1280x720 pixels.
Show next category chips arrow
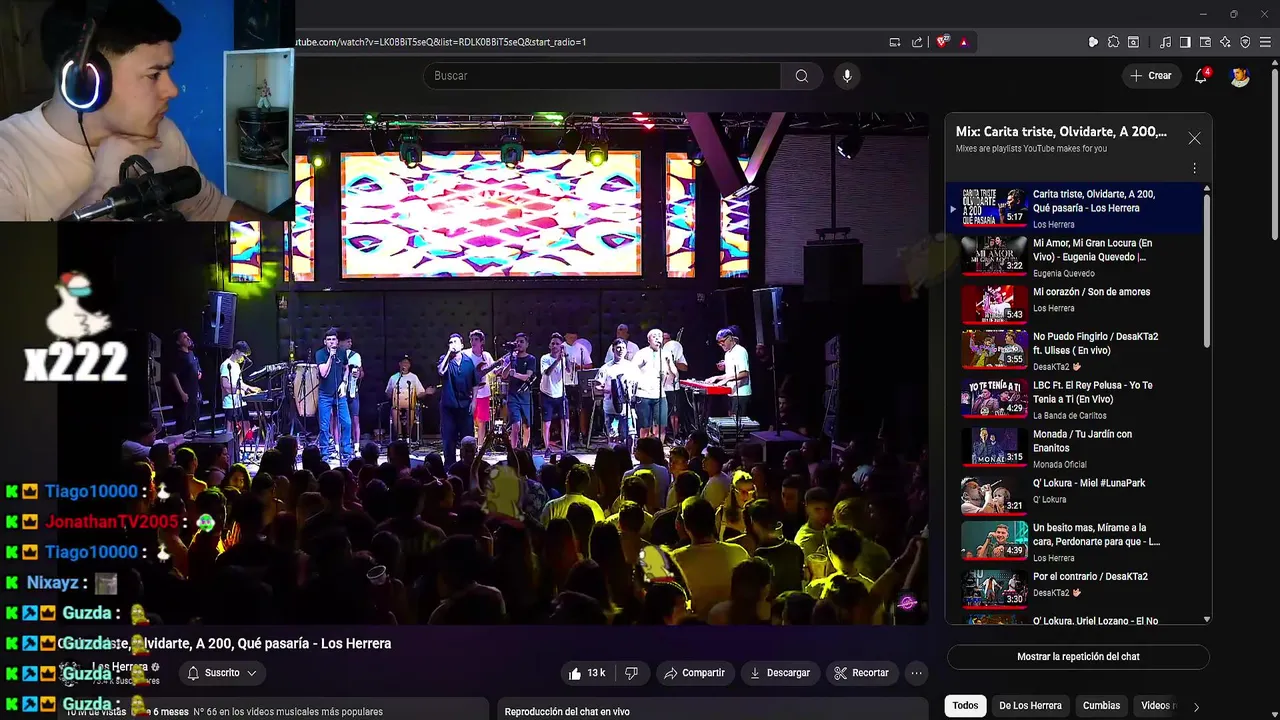[1196, 706]
